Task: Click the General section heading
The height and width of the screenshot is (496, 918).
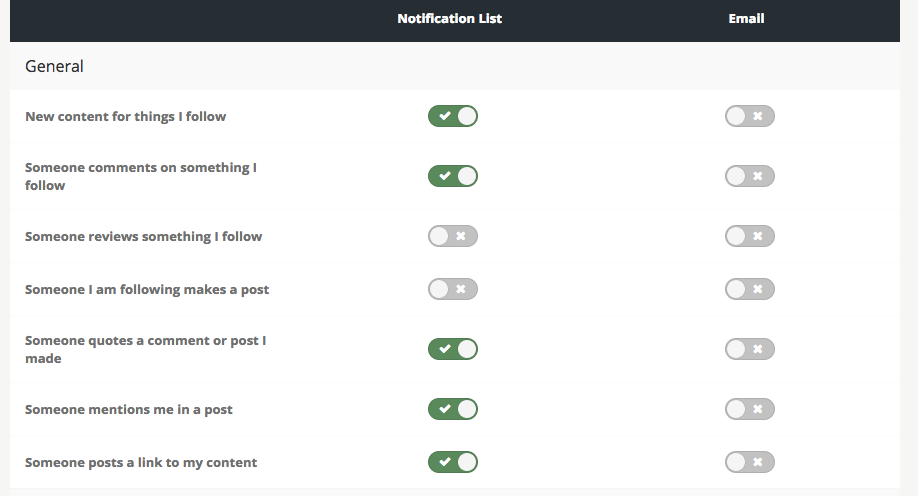Action: tap(54, 67)
